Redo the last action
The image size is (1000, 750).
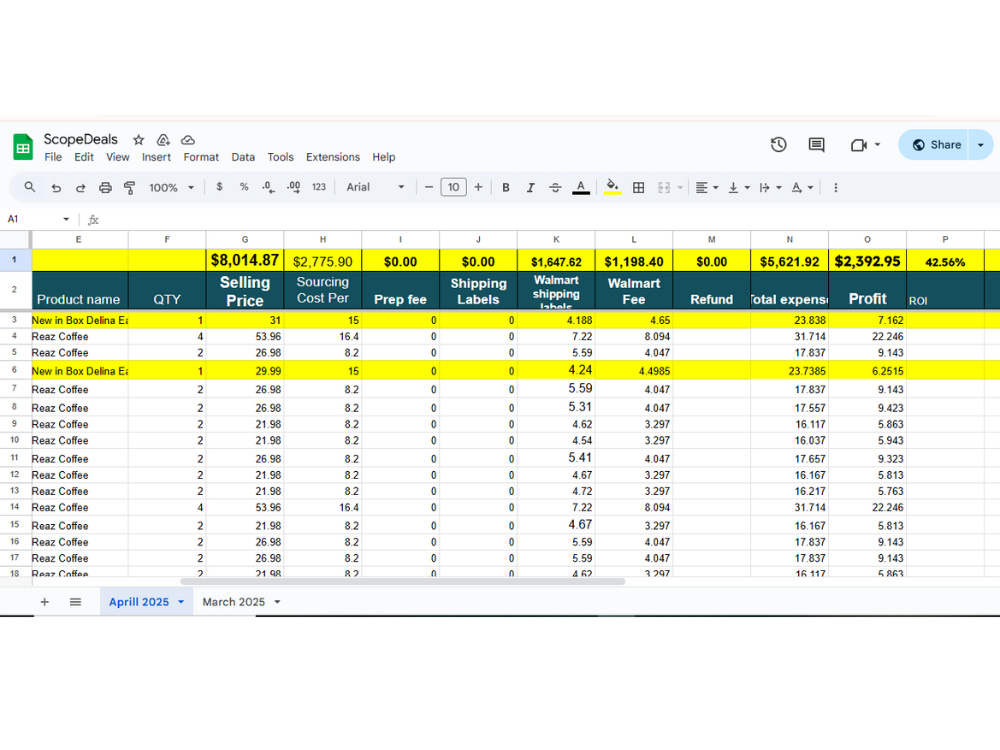coord(80,188)
